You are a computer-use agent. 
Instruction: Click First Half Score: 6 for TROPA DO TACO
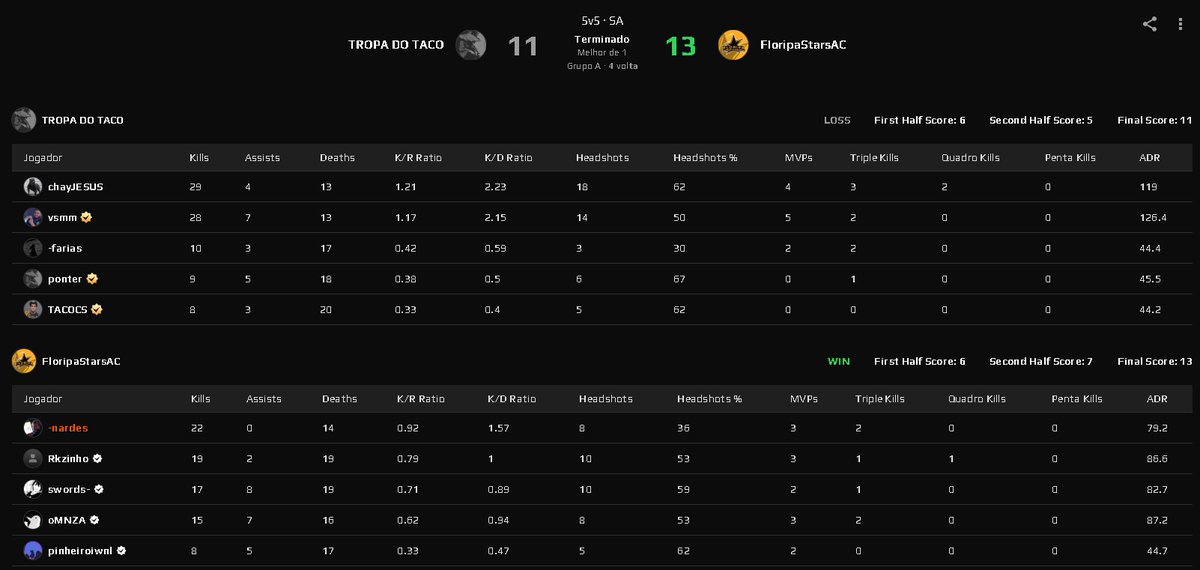pos(919,120)
